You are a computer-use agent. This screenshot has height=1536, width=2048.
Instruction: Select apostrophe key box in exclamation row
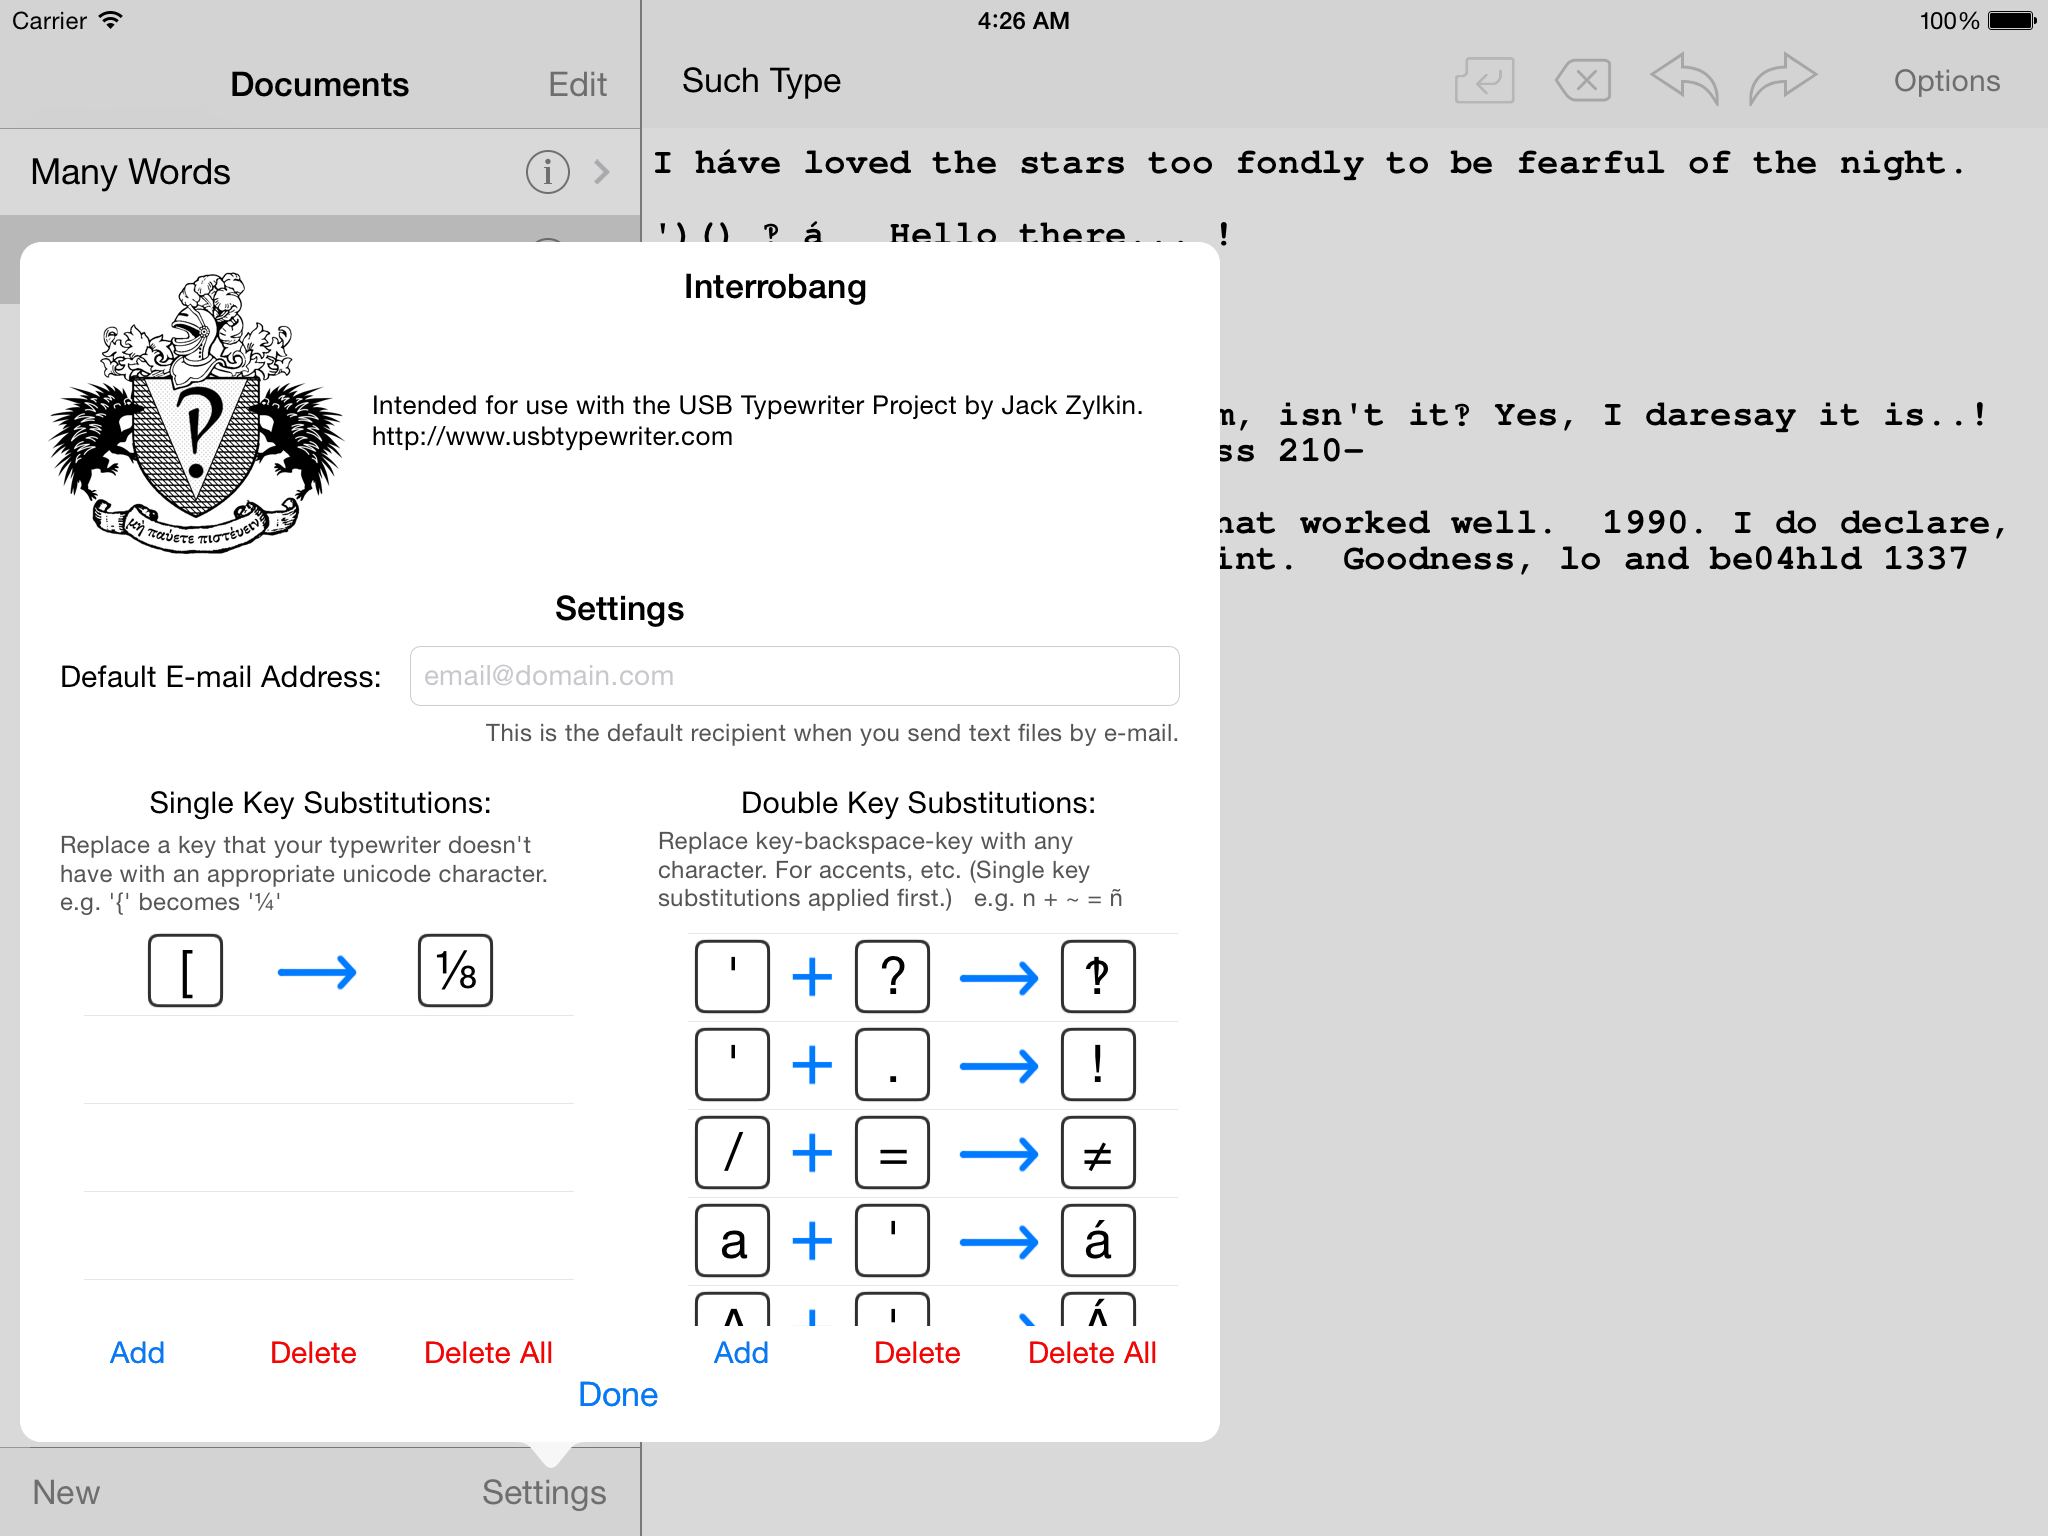tap(732, 1065)
